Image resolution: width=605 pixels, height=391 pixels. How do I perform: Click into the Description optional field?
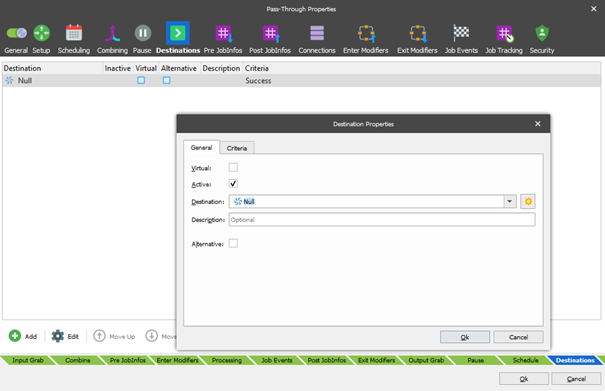[382, 220]
